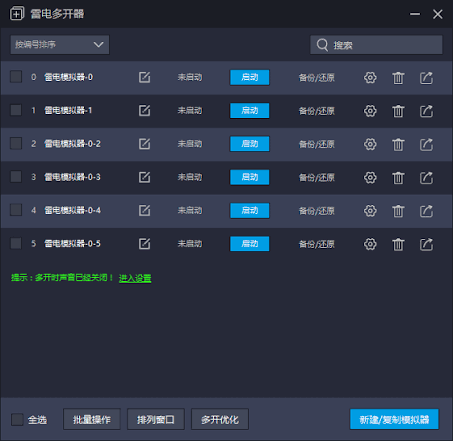Click shortcut export icon for 雷电模拟器-0-3

click(x=426, y=178)
